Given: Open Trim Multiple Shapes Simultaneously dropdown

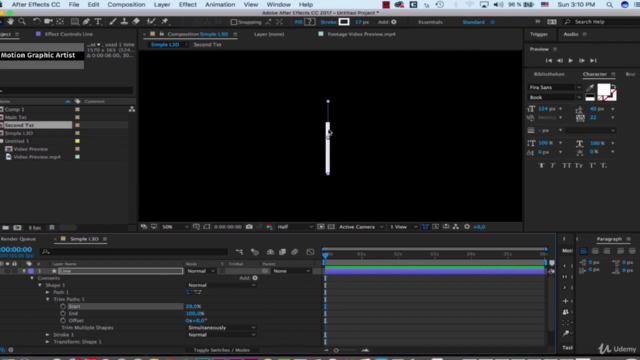Looking at the screenshot, I should point(222,328).
